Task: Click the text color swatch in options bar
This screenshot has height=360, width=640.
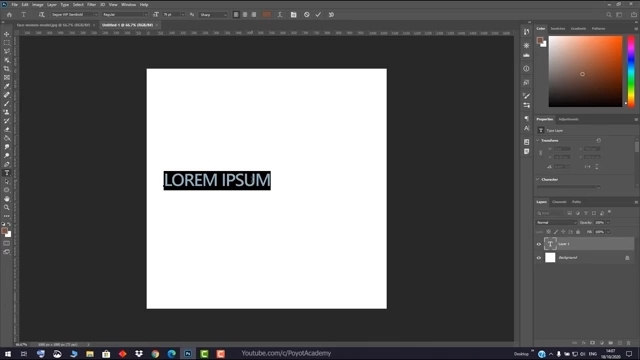Action: (x=267, y=15)
